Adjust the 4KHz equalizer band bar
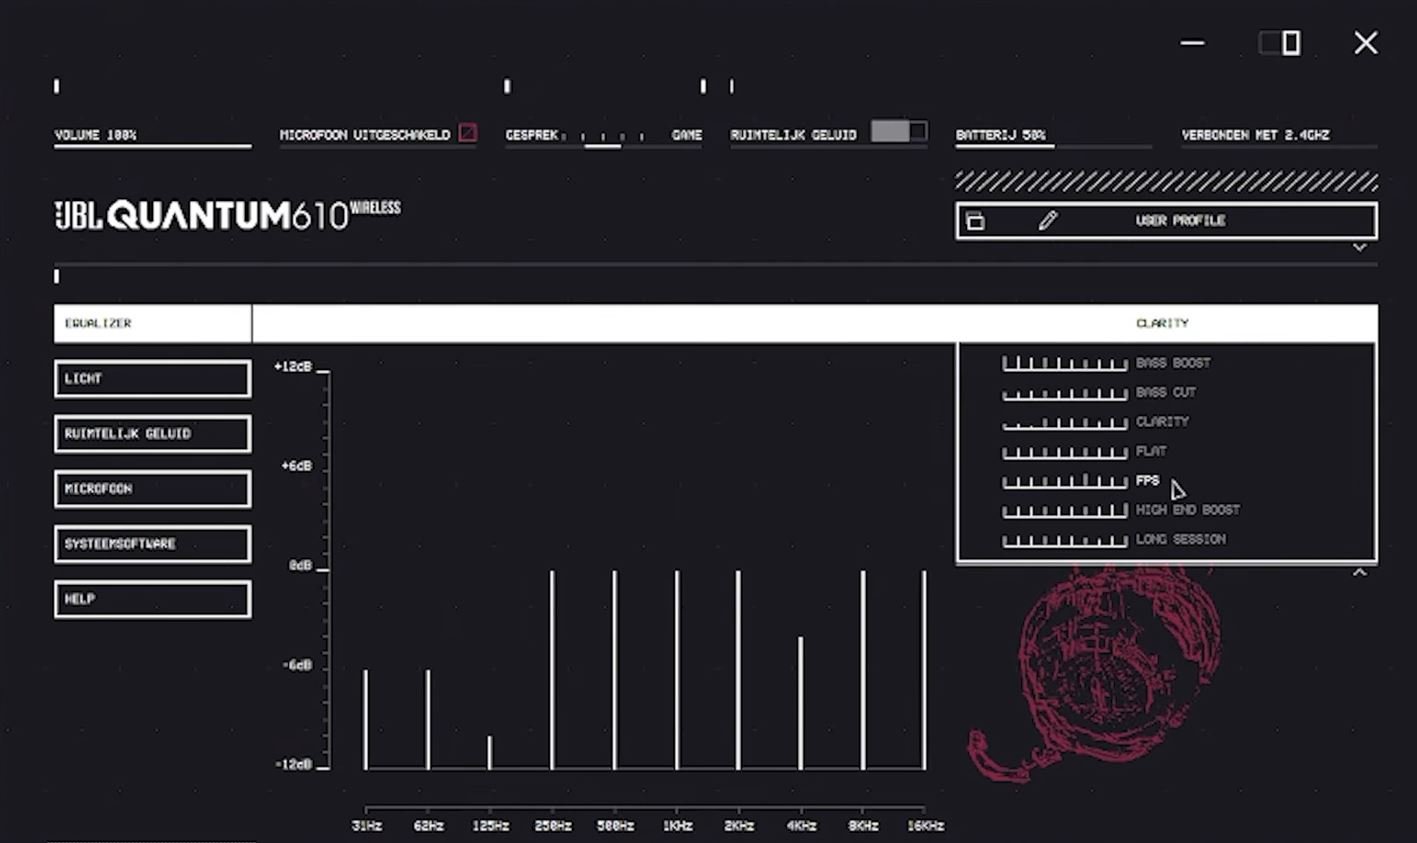The image size is (1417, 843). click(x=801, y=703)
